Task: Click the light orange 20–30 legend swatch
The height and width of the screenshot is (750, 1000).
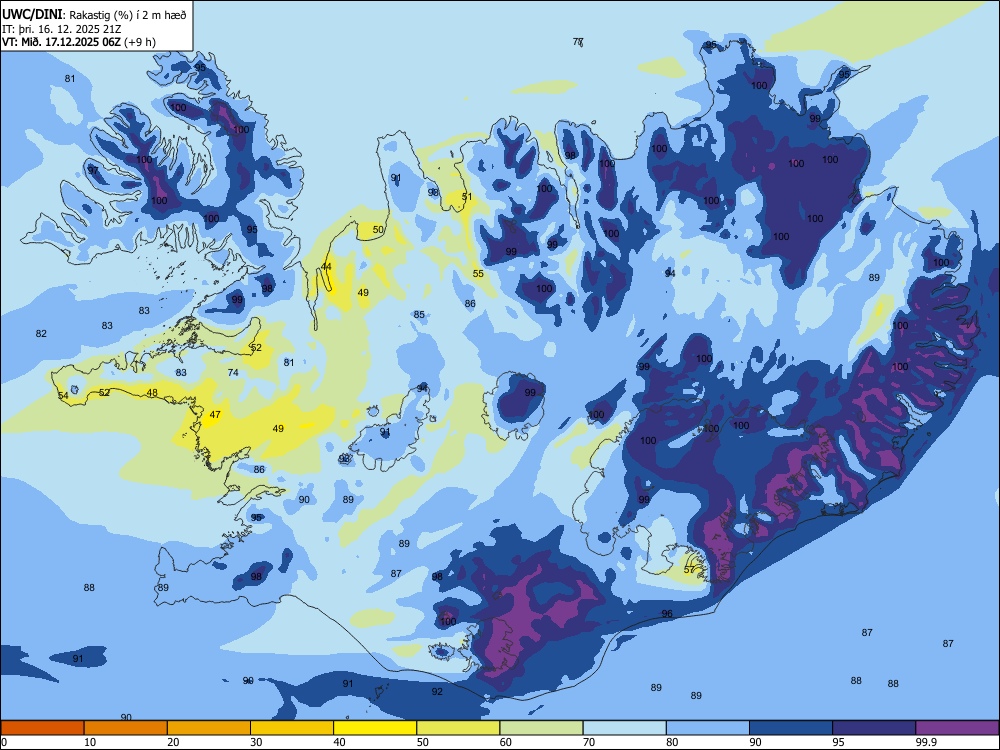Action: click(x=209, y=728)
